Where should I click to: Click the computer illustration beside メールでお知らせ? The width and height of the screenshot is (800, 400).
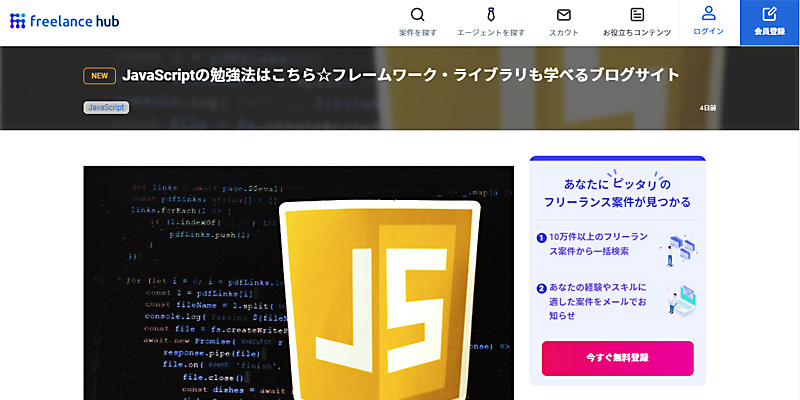681,297
